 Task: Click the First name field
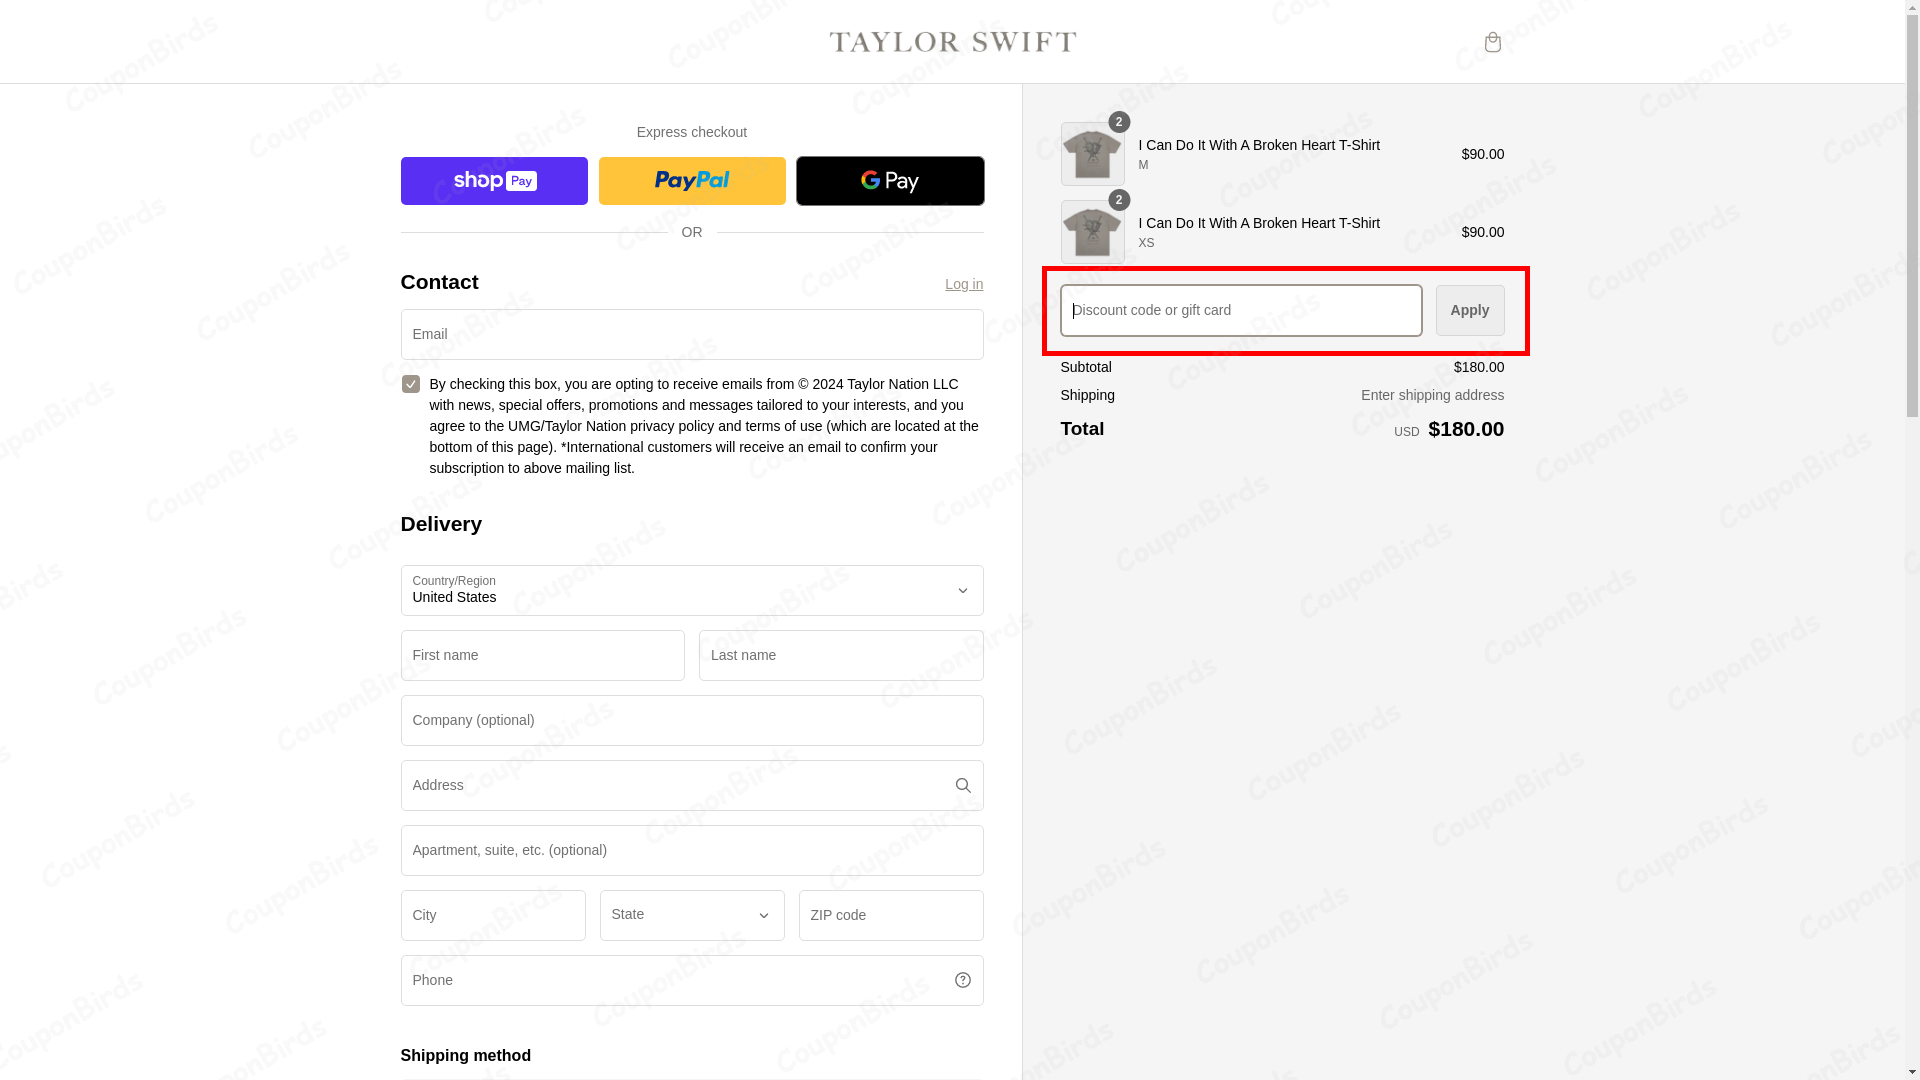point(542,655)
